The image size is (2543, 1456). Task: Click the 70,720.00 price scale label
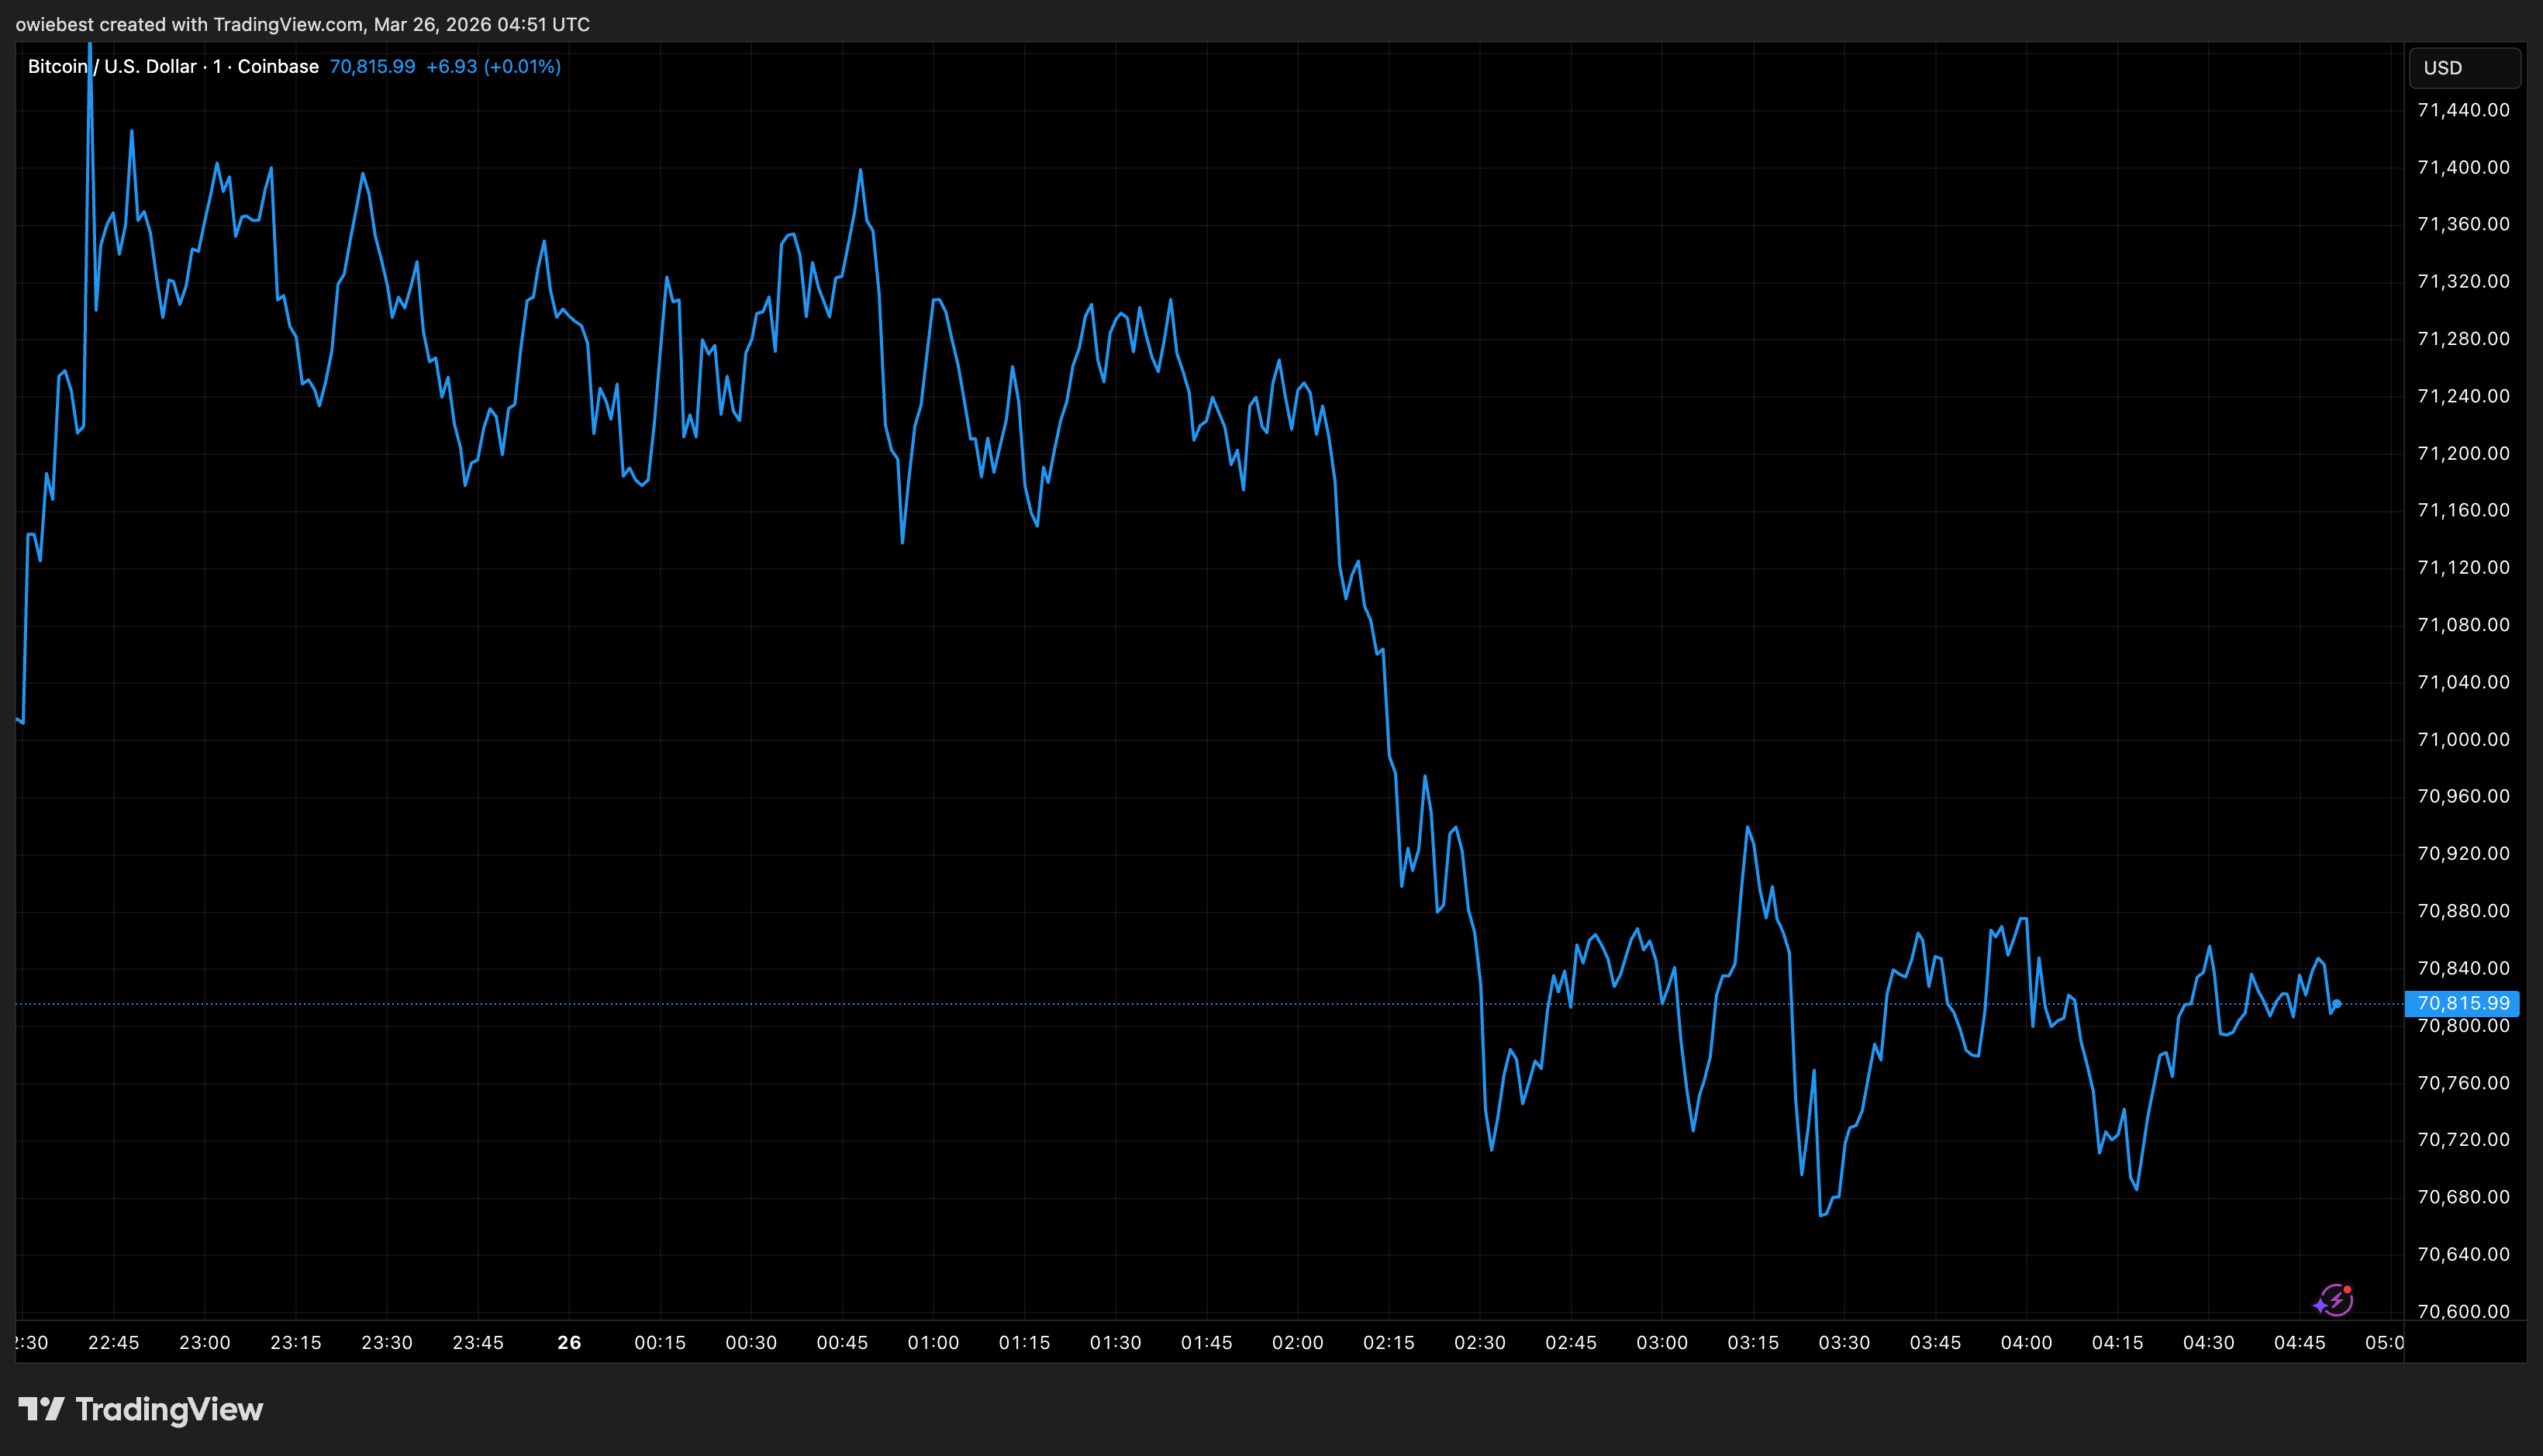click(2463, 1140)
